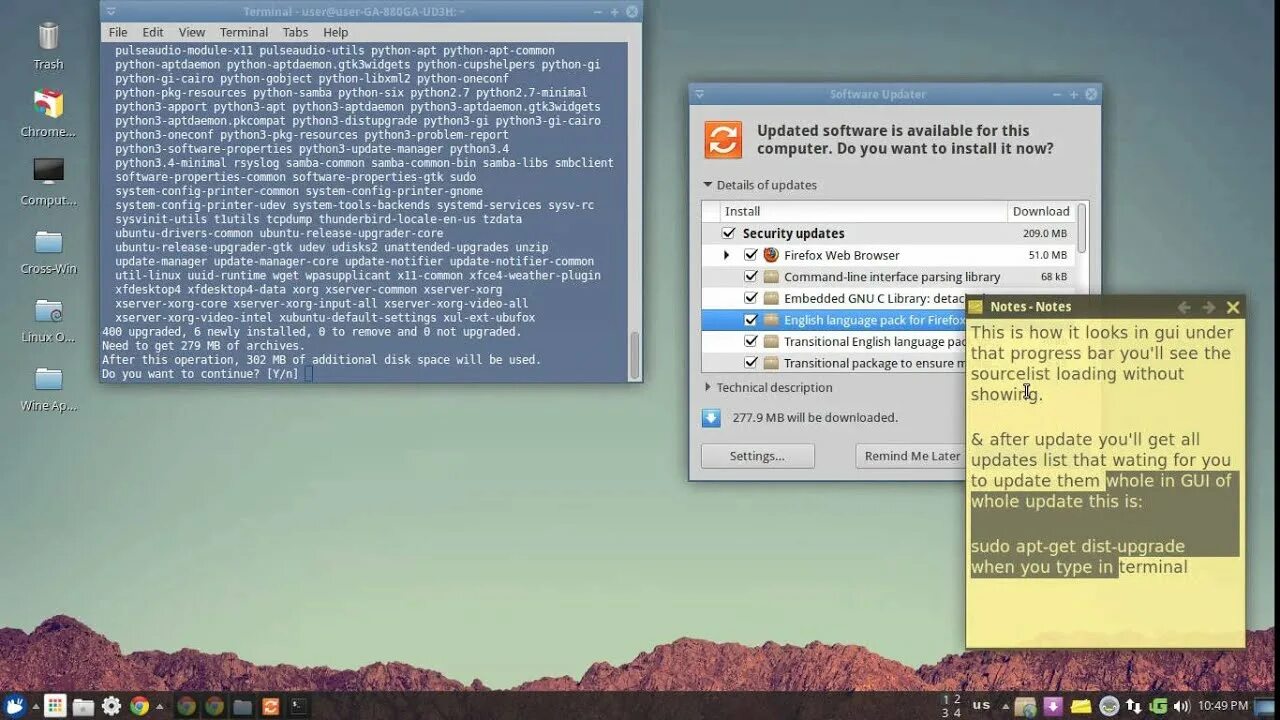The width and height of the screenshot is (1280, 720).
Task: Uncheck Transitional package to ensure checkbox
Action: (751, 363)
